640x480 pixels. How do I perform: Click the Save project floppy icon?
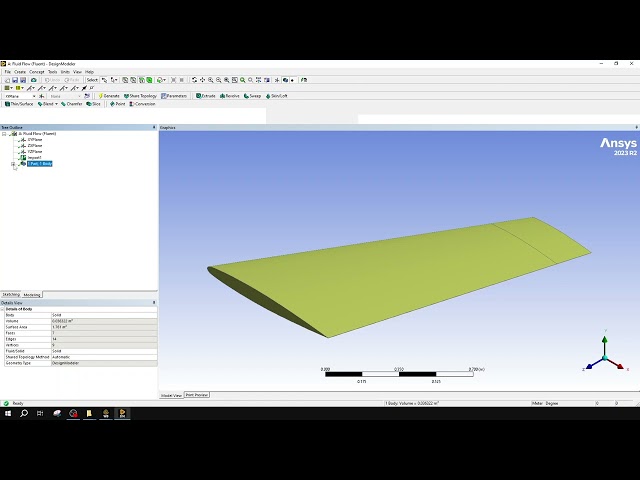click(x=15, y=80)
